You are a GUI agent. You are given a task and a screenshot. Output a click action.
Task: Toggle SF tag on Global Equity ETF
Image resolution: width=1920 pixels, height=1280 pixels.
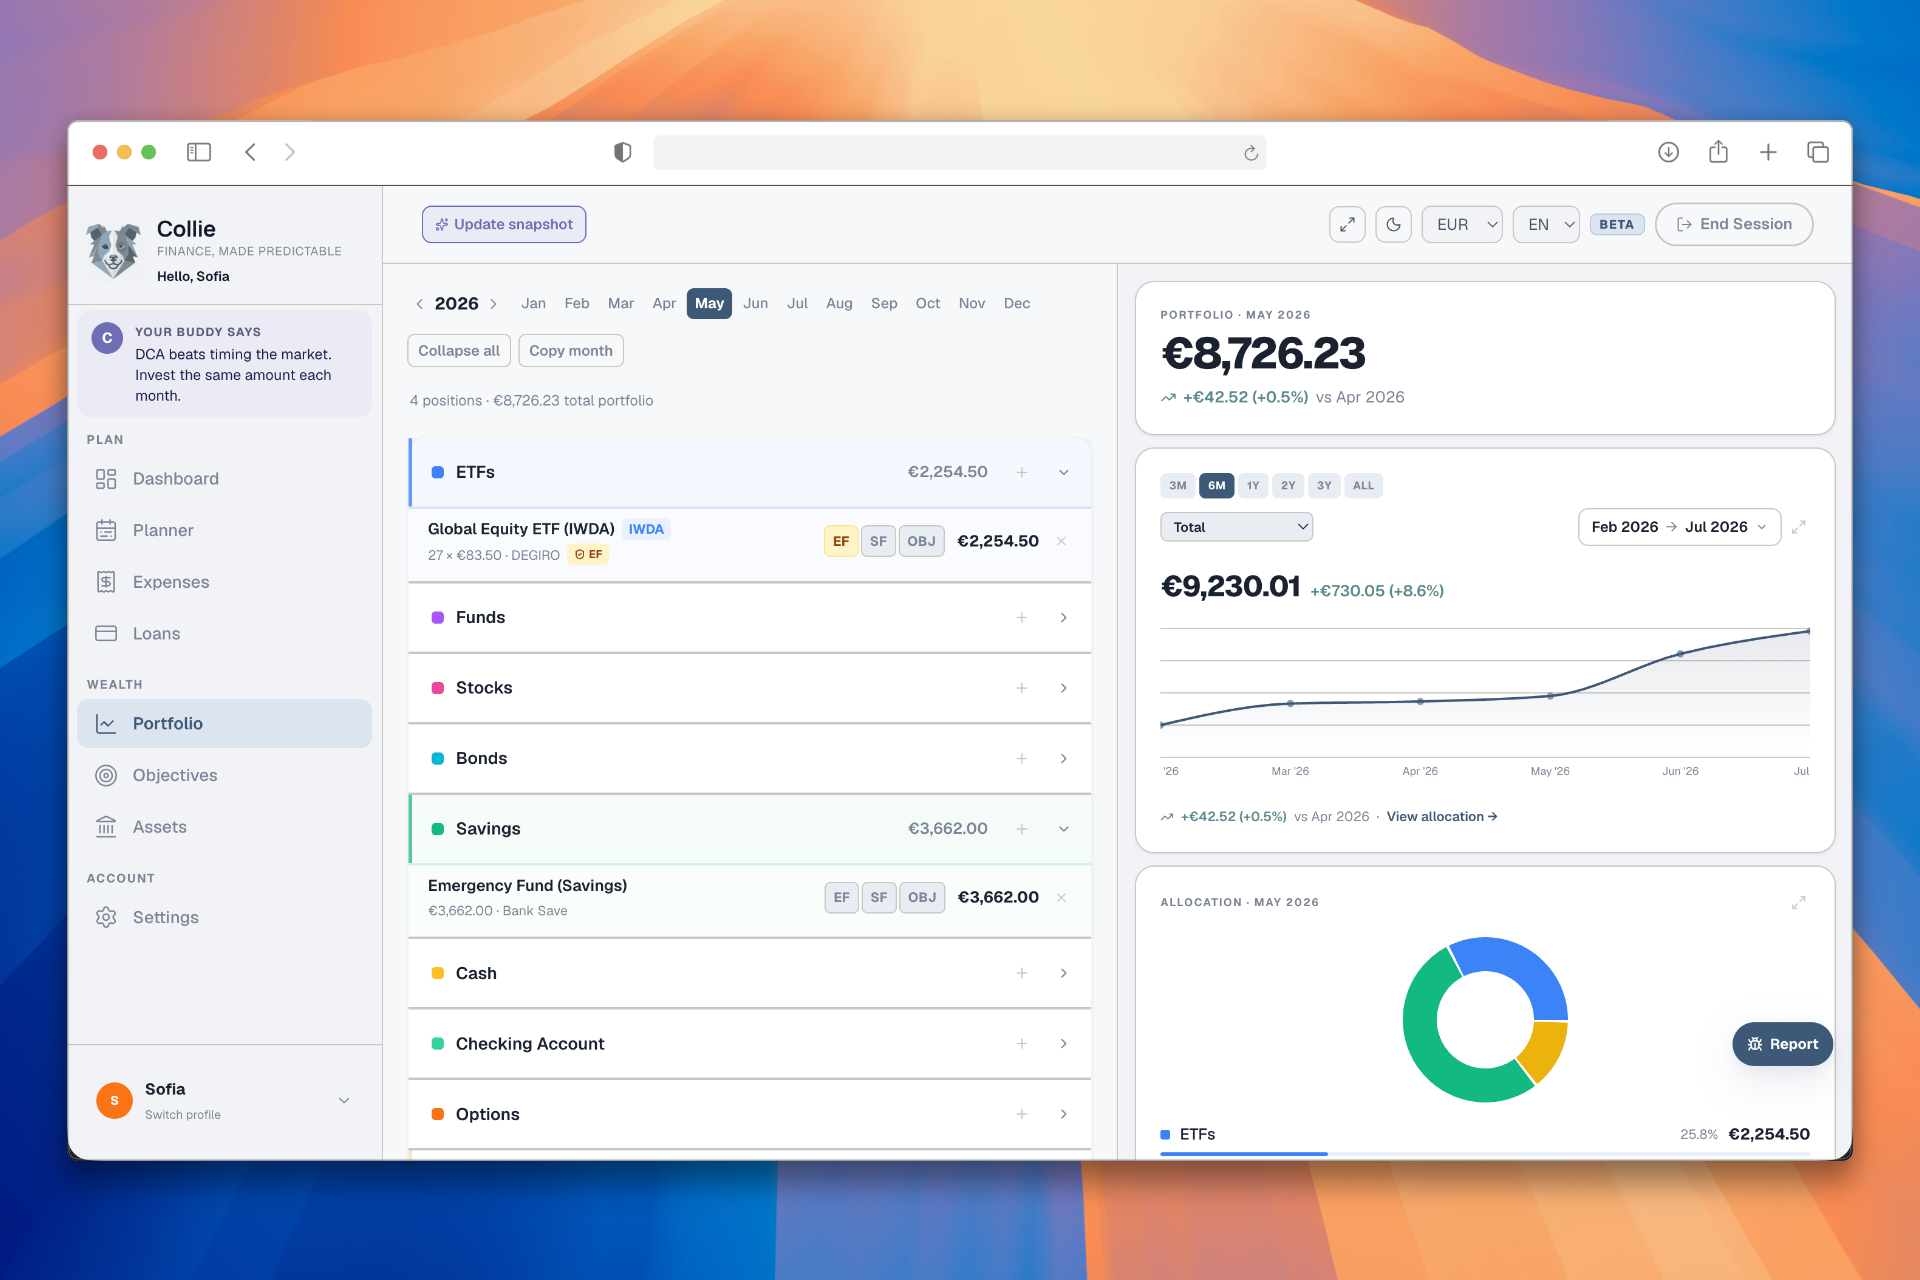coord(878,541)
